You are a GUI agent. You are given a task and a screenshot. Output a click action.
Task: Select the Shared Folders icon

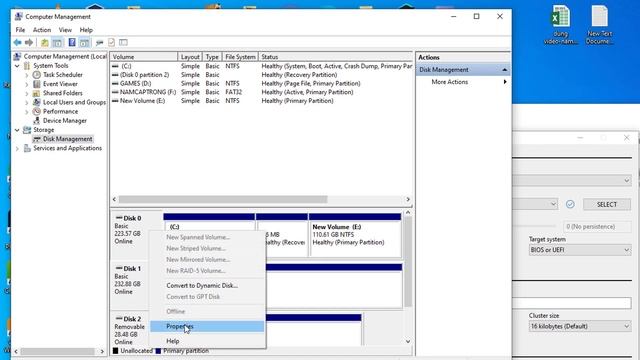point(37,93)
